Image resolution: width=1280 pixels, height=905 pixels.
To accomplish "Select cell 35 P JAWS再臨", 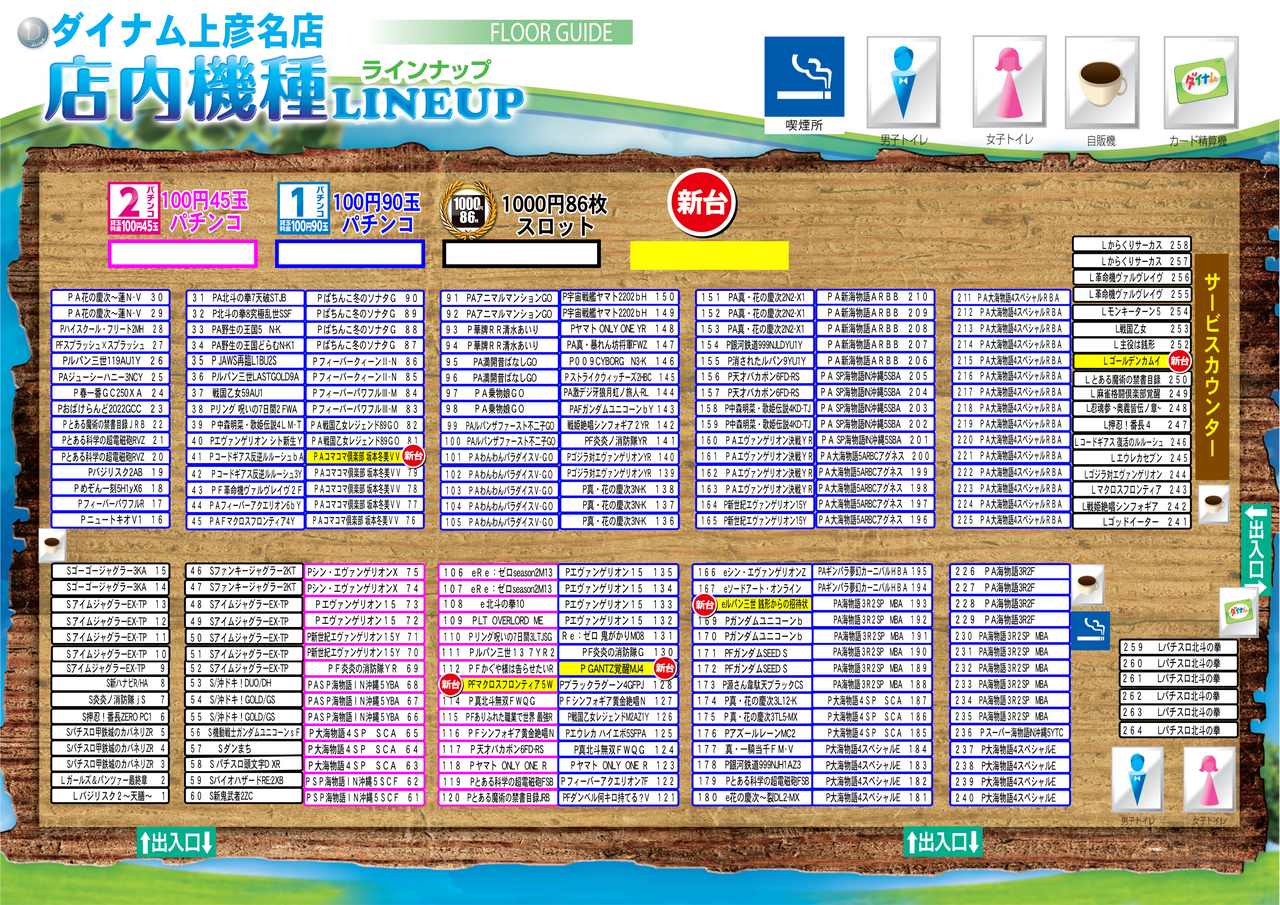I will (x=246, y=361).
